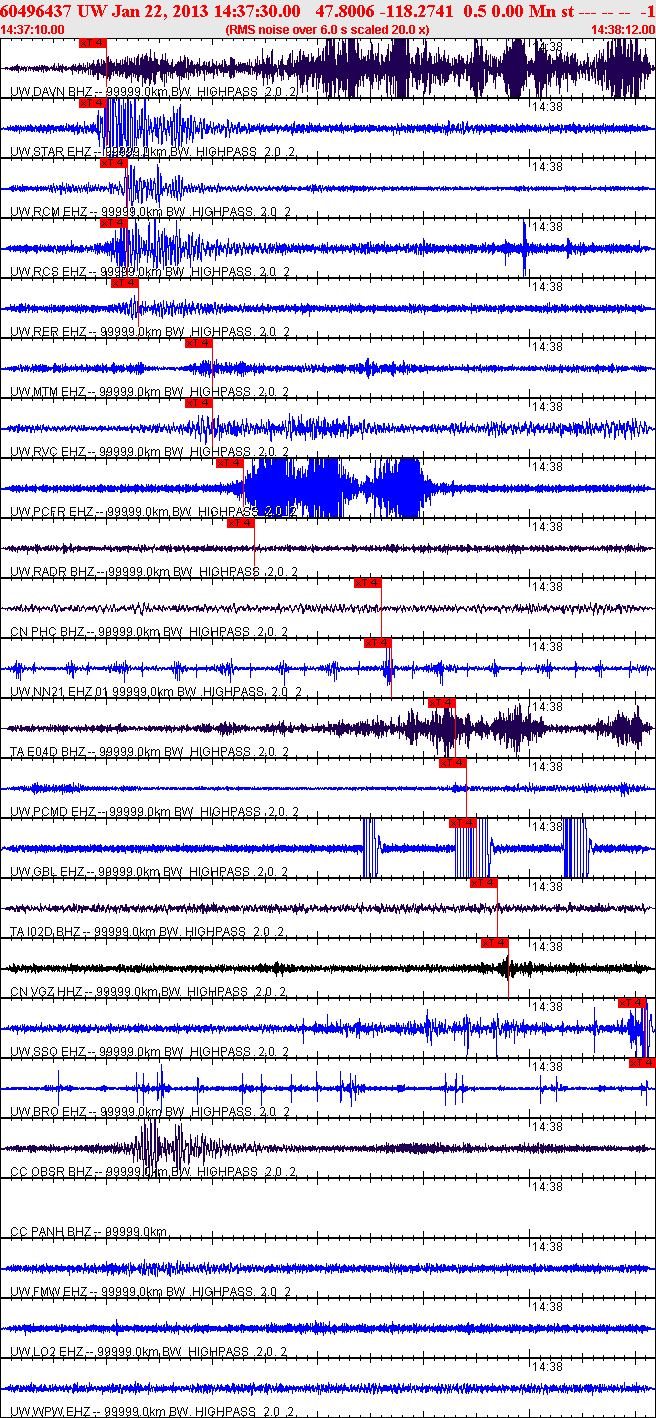Image resolution: width=656 pixels, height=1418 pixels.
Task: Click the pick marker on the BRO trace
Action: click(x=642, y=1063)
